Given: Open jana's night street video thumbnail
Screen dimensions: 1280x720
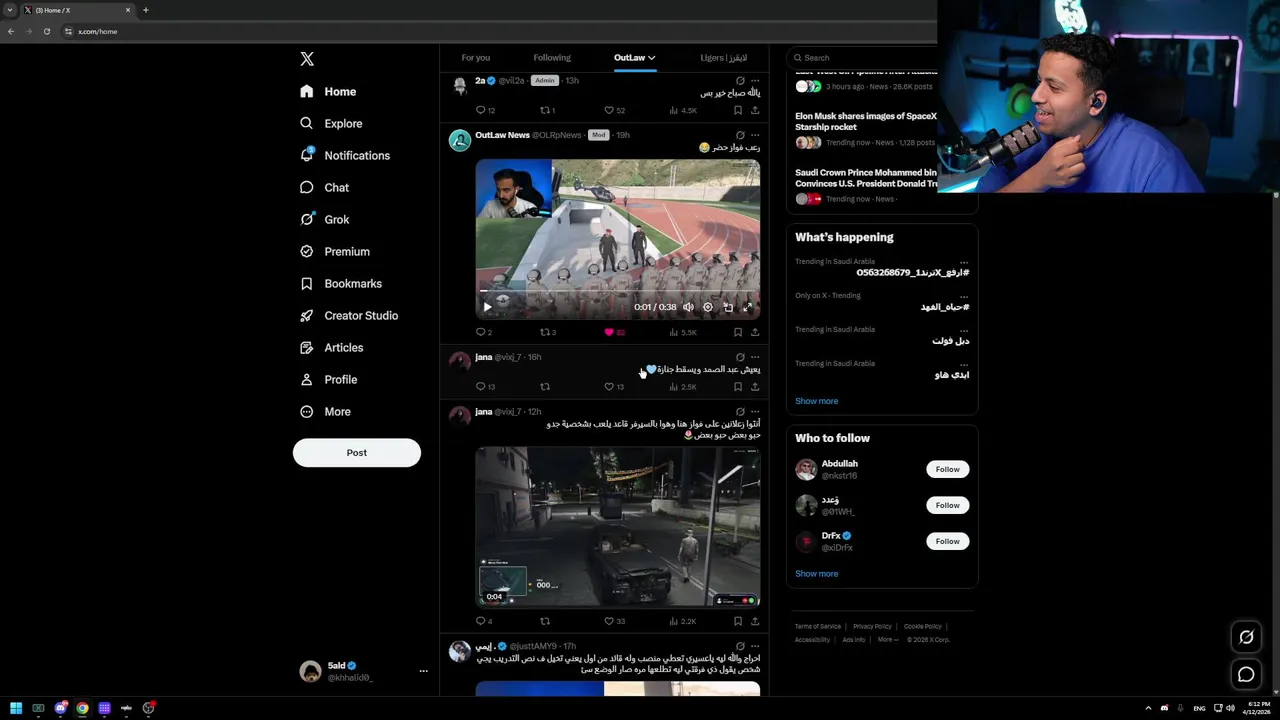Looking at the screenshot, I should (x=617, y=526).
